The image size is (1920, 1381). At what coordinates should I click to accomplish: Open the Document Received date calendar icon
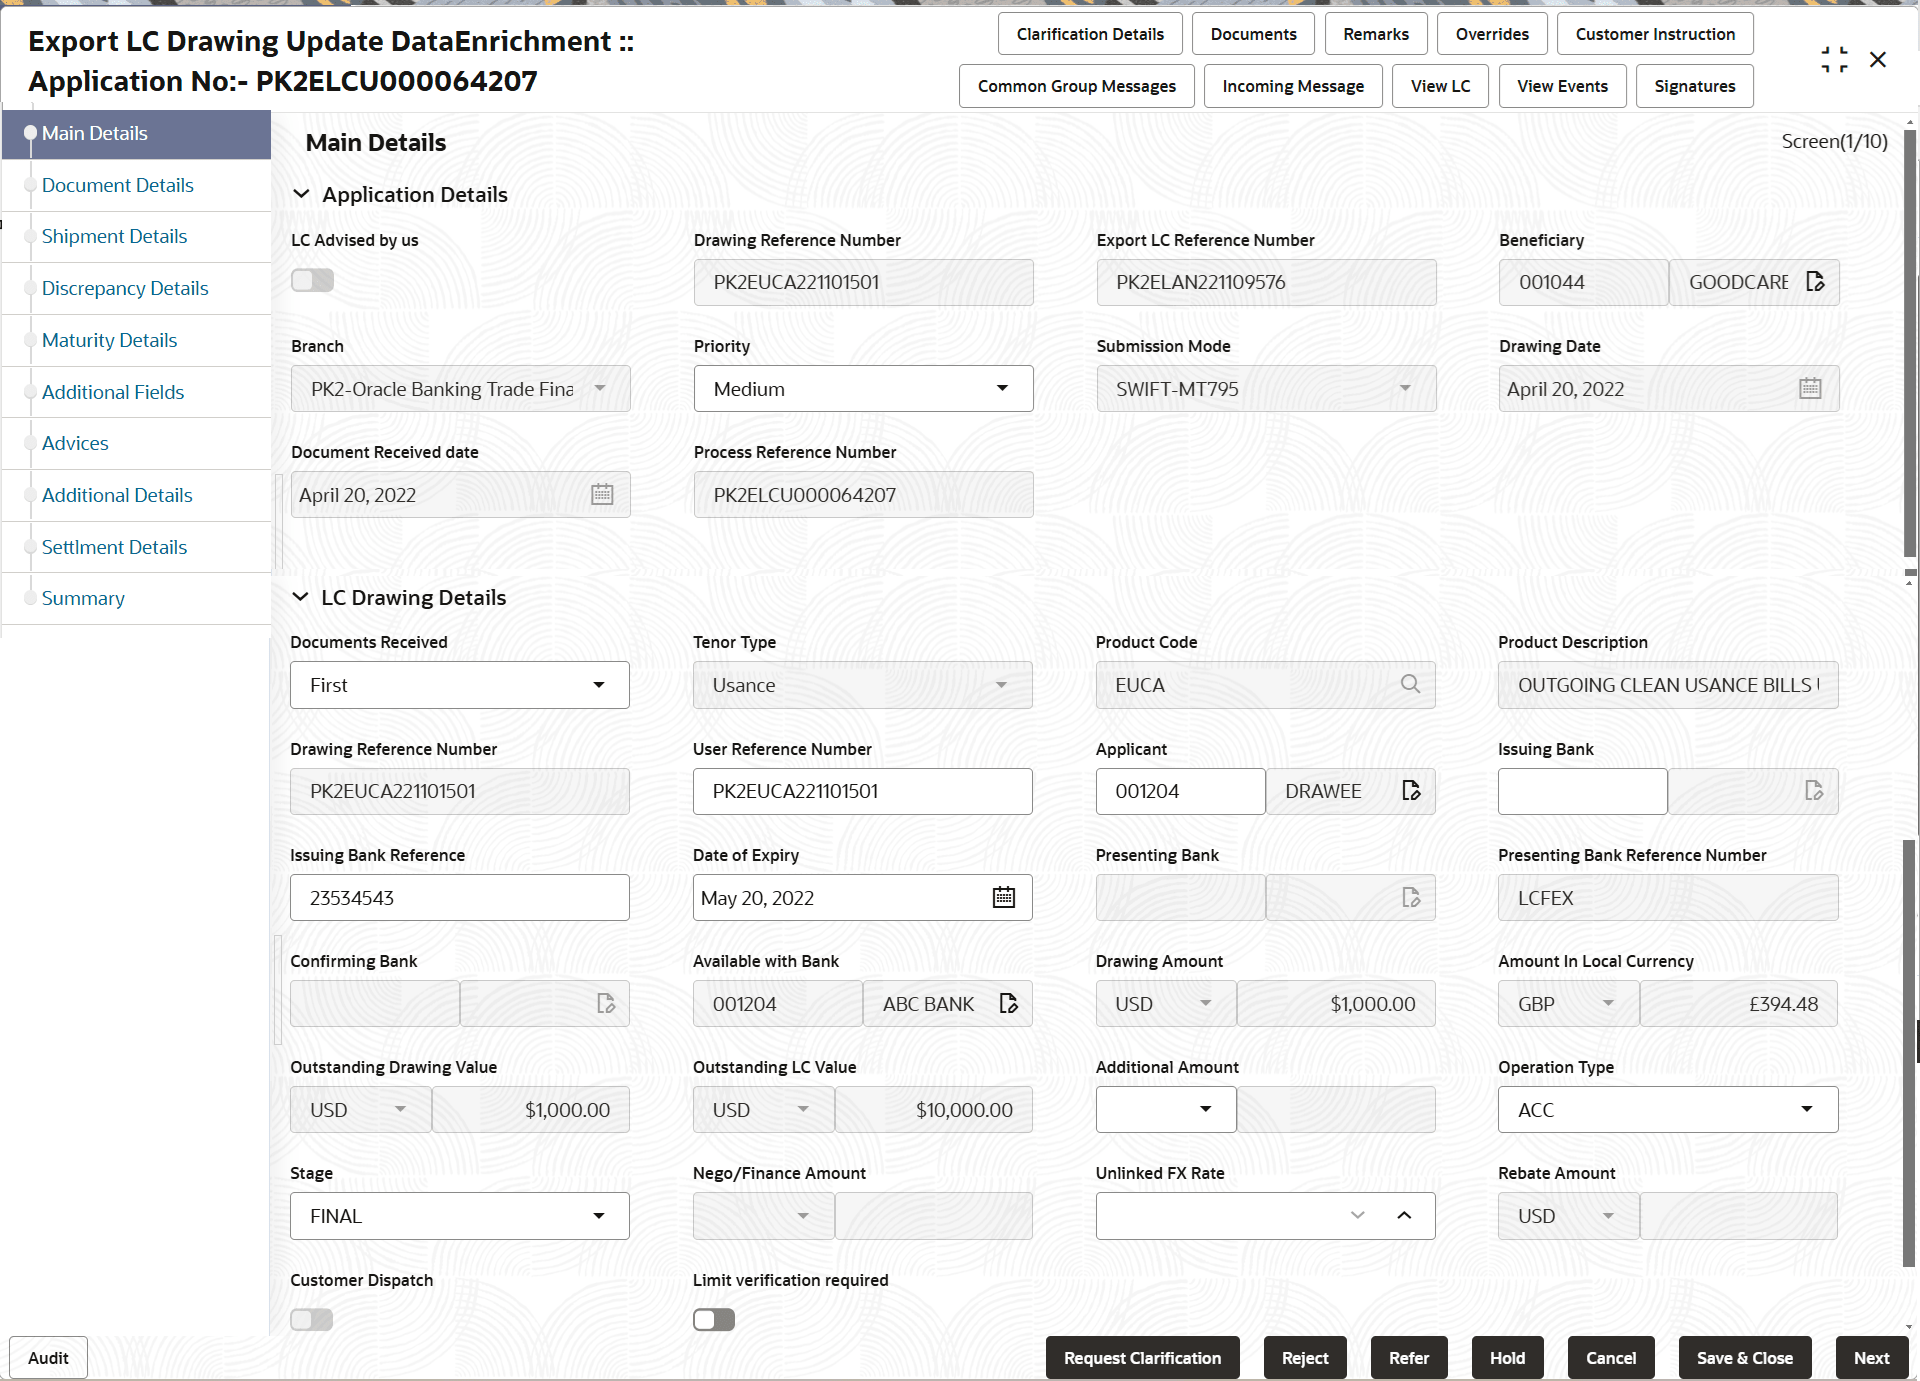pos(601,494)
